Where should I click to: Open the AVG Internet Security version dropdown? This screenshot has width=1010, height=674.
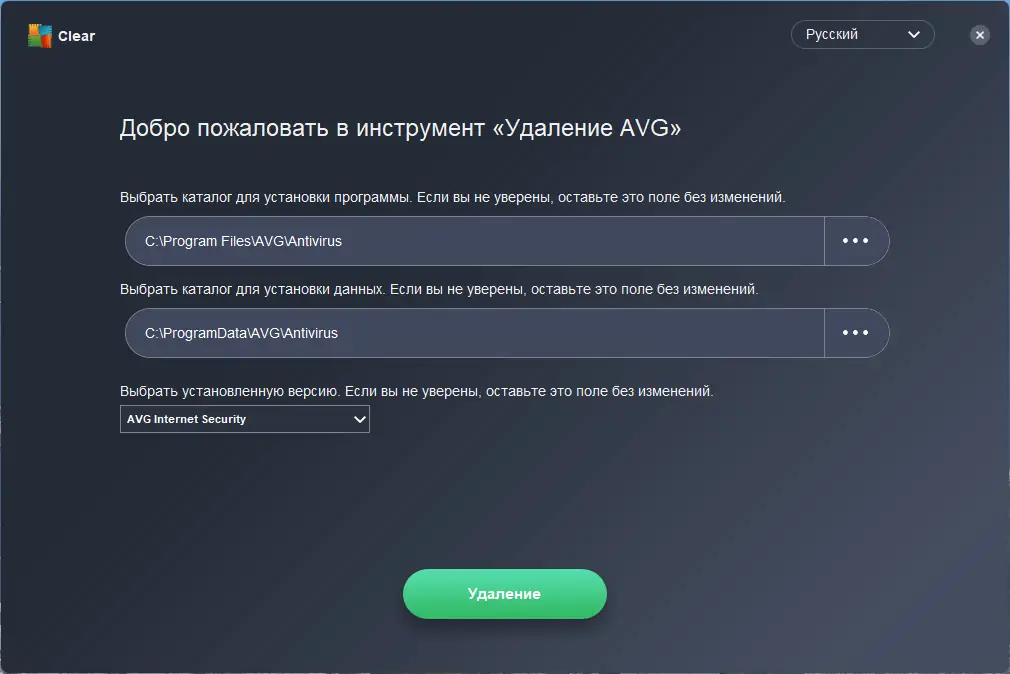coord(245,419)
